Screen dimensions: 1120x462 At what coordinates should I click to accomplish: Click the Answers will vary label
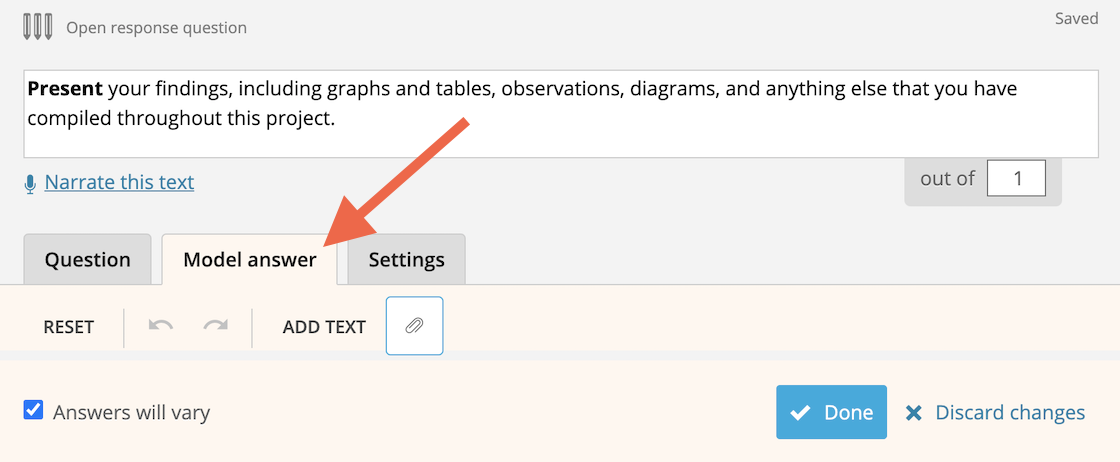[131, 413]
